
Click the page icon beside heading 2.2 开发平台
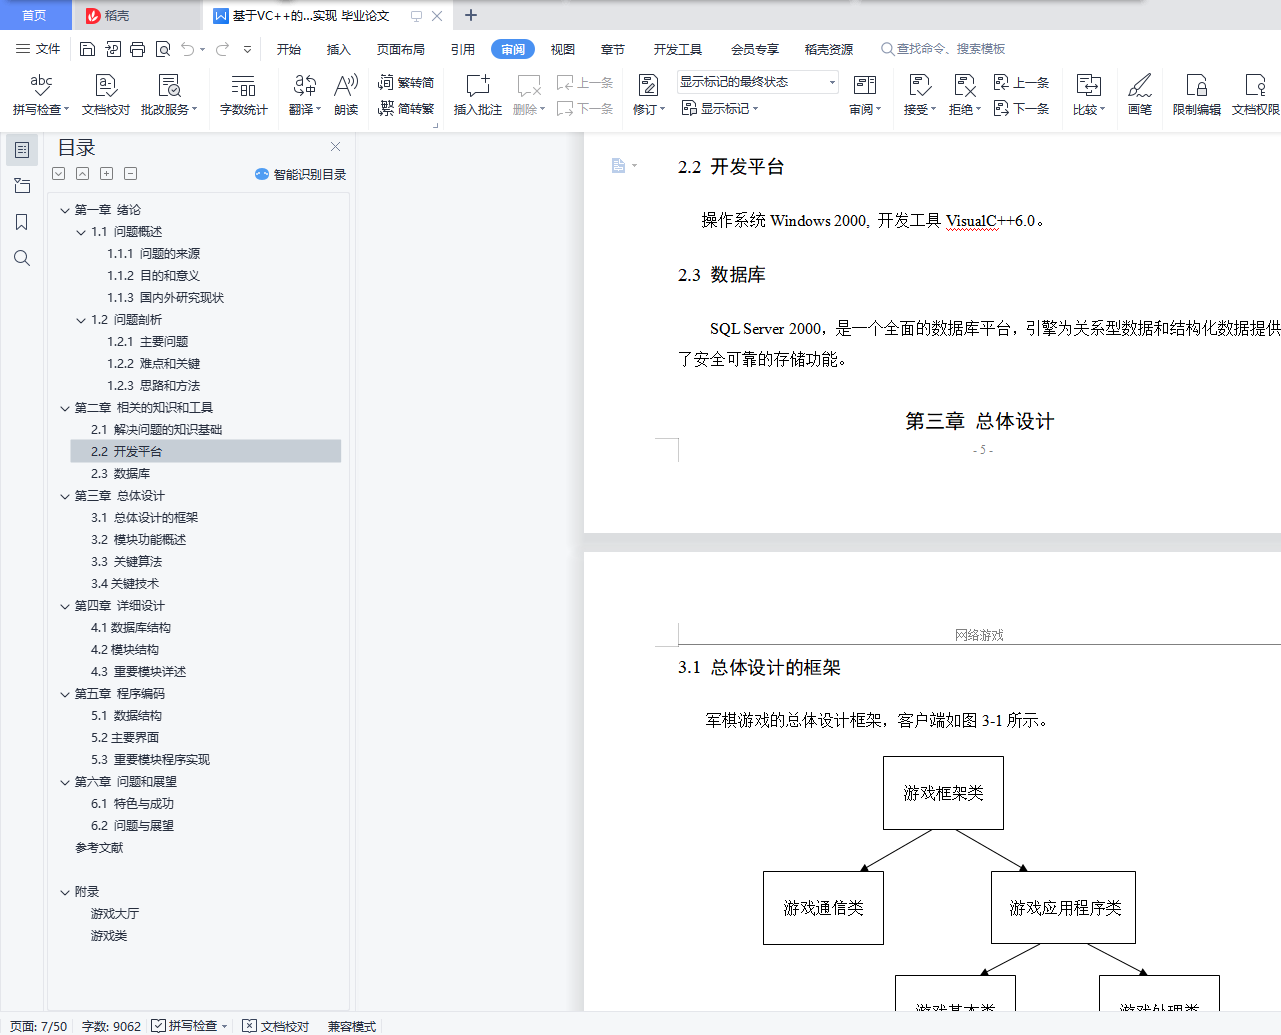click(x=619, y=165)
